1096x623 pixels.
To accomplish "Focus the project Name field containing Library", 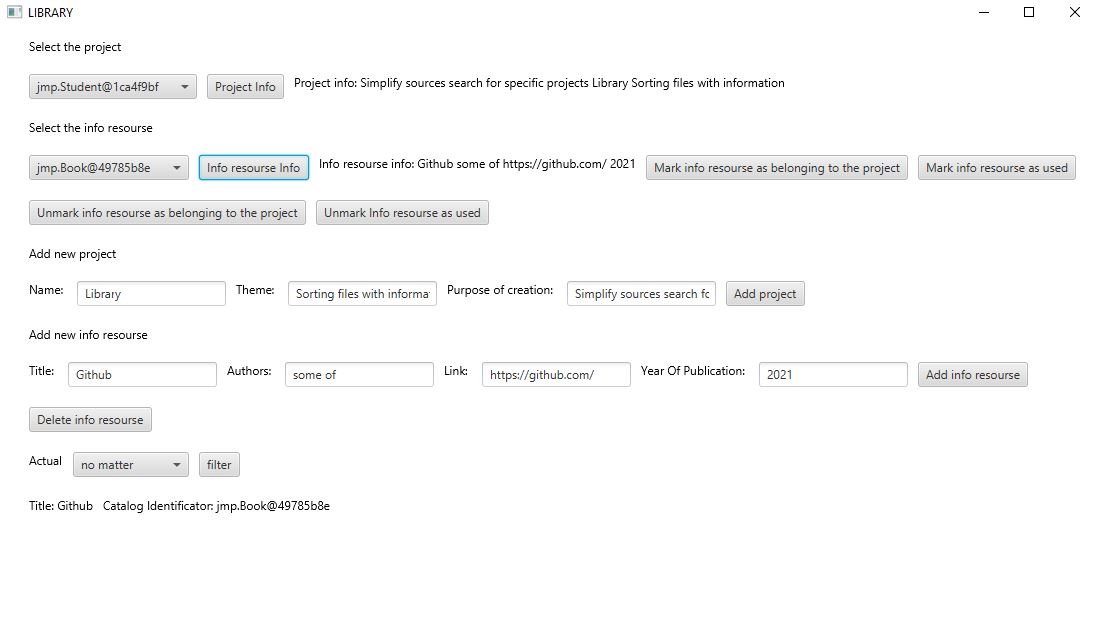I will click(x=151, y=294).
